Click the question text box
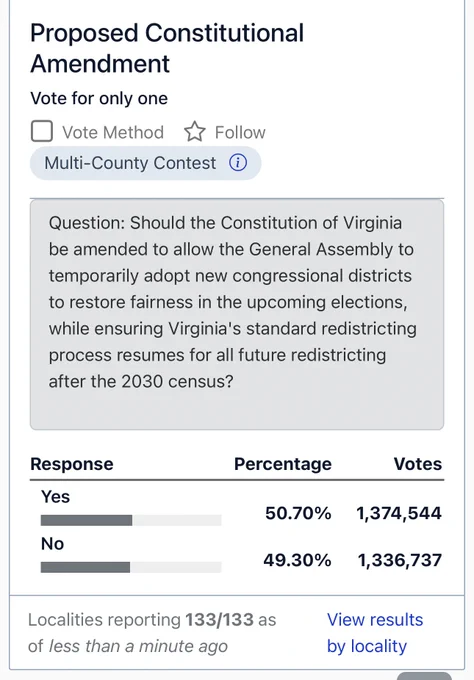The image size is (474, 680). pos(237,314)
